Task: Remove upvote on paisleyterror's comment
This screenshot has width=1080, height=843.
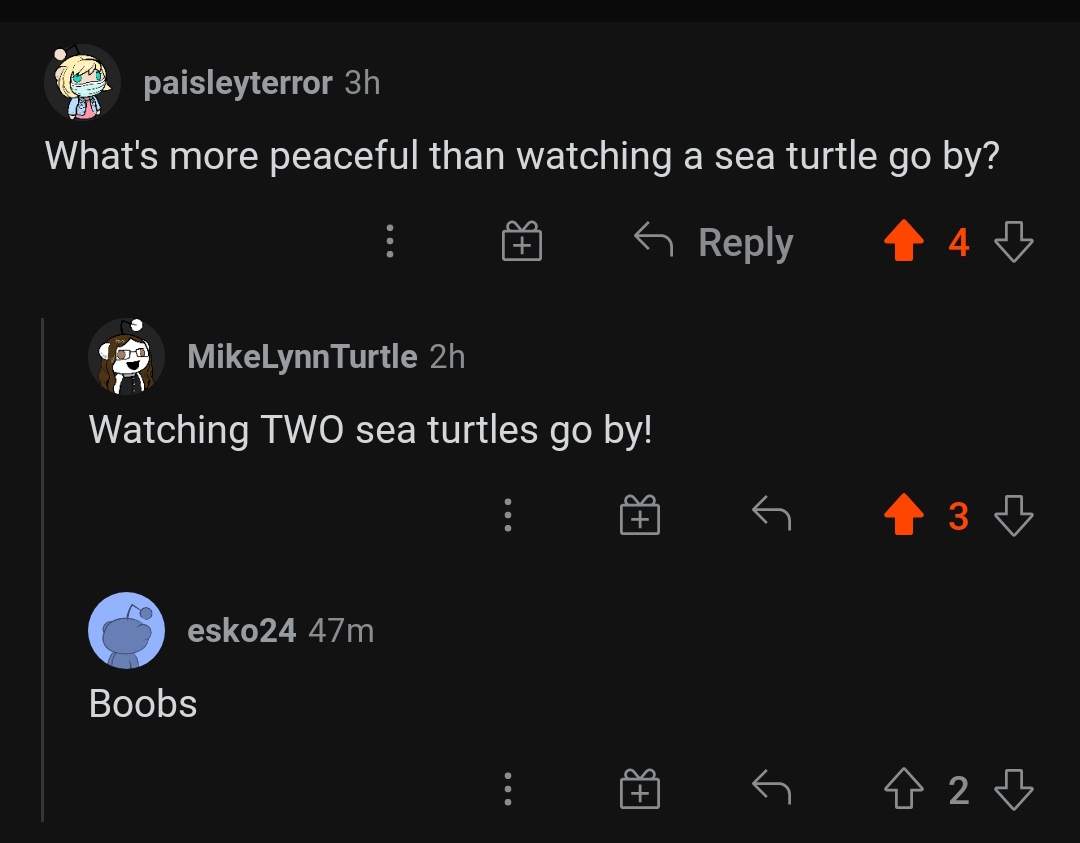Action: tap(903, 242)
